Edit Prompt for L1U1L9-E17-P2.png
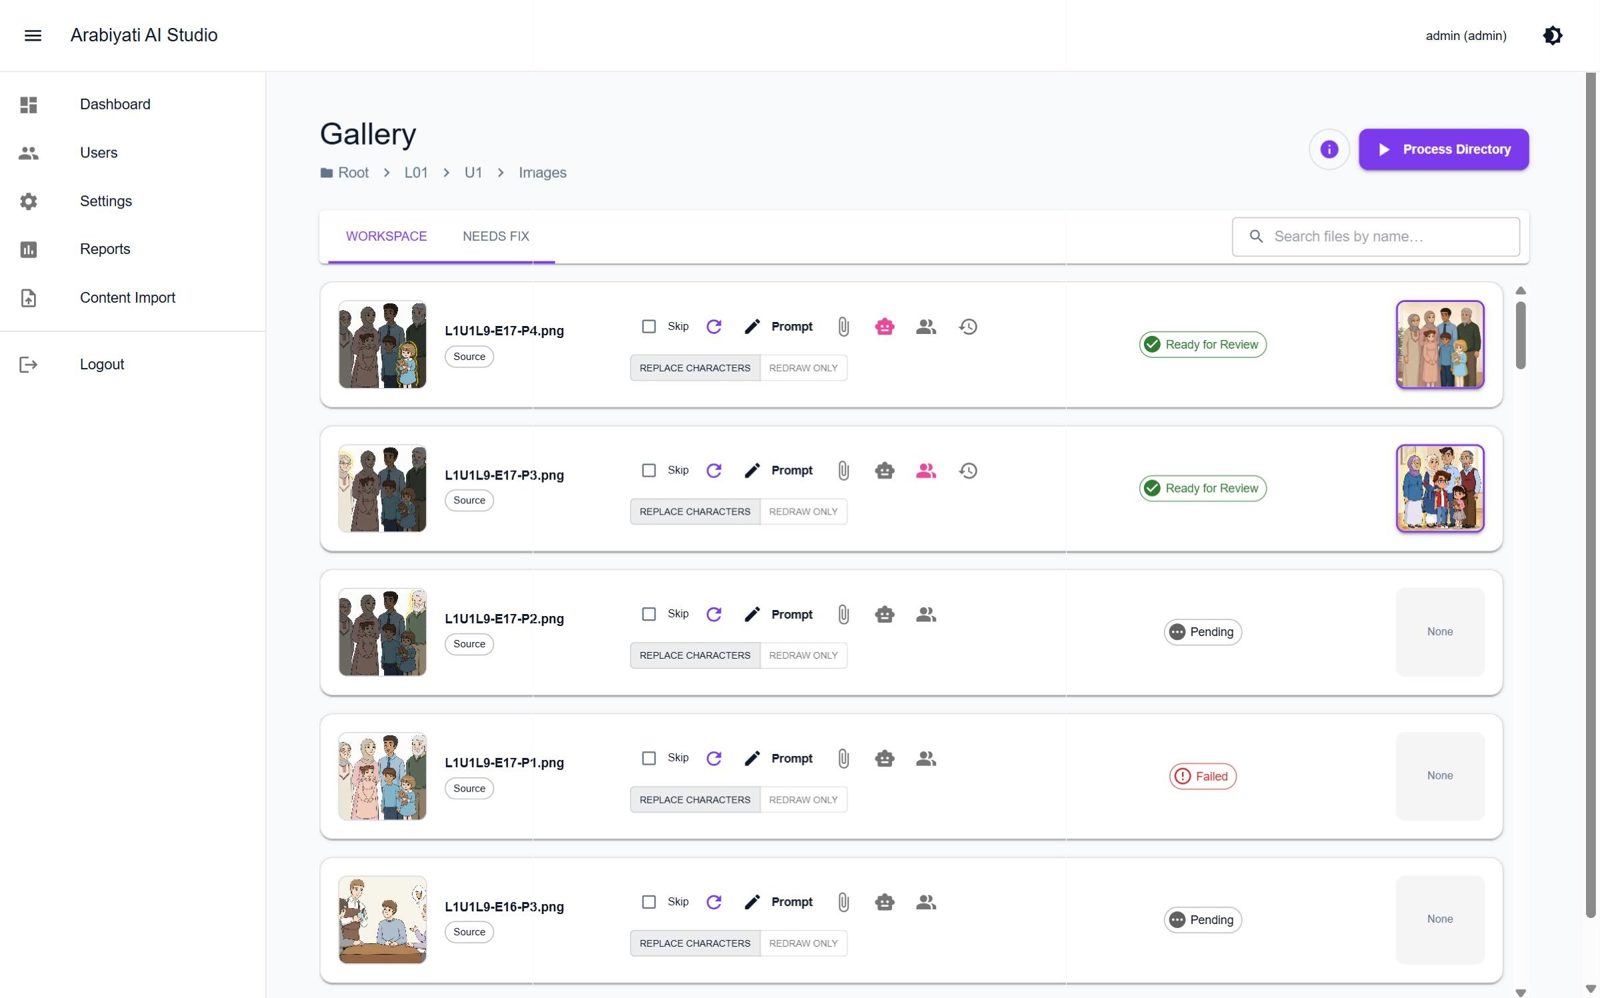Viewport: 1600px width, 998px height. 779,615
